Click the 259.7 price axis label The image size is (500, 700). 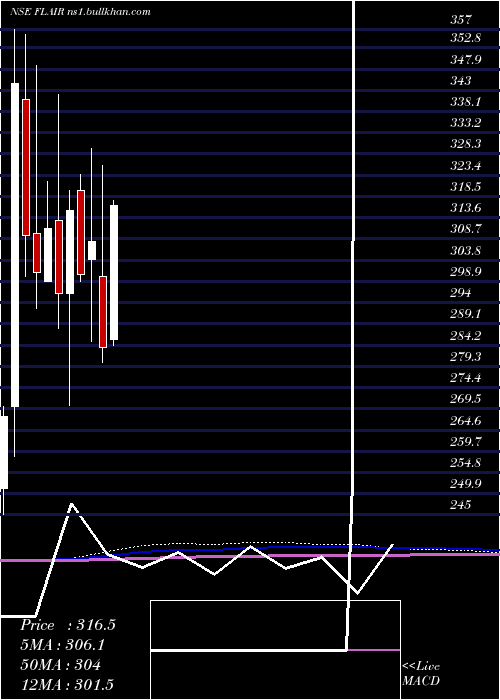465,441
